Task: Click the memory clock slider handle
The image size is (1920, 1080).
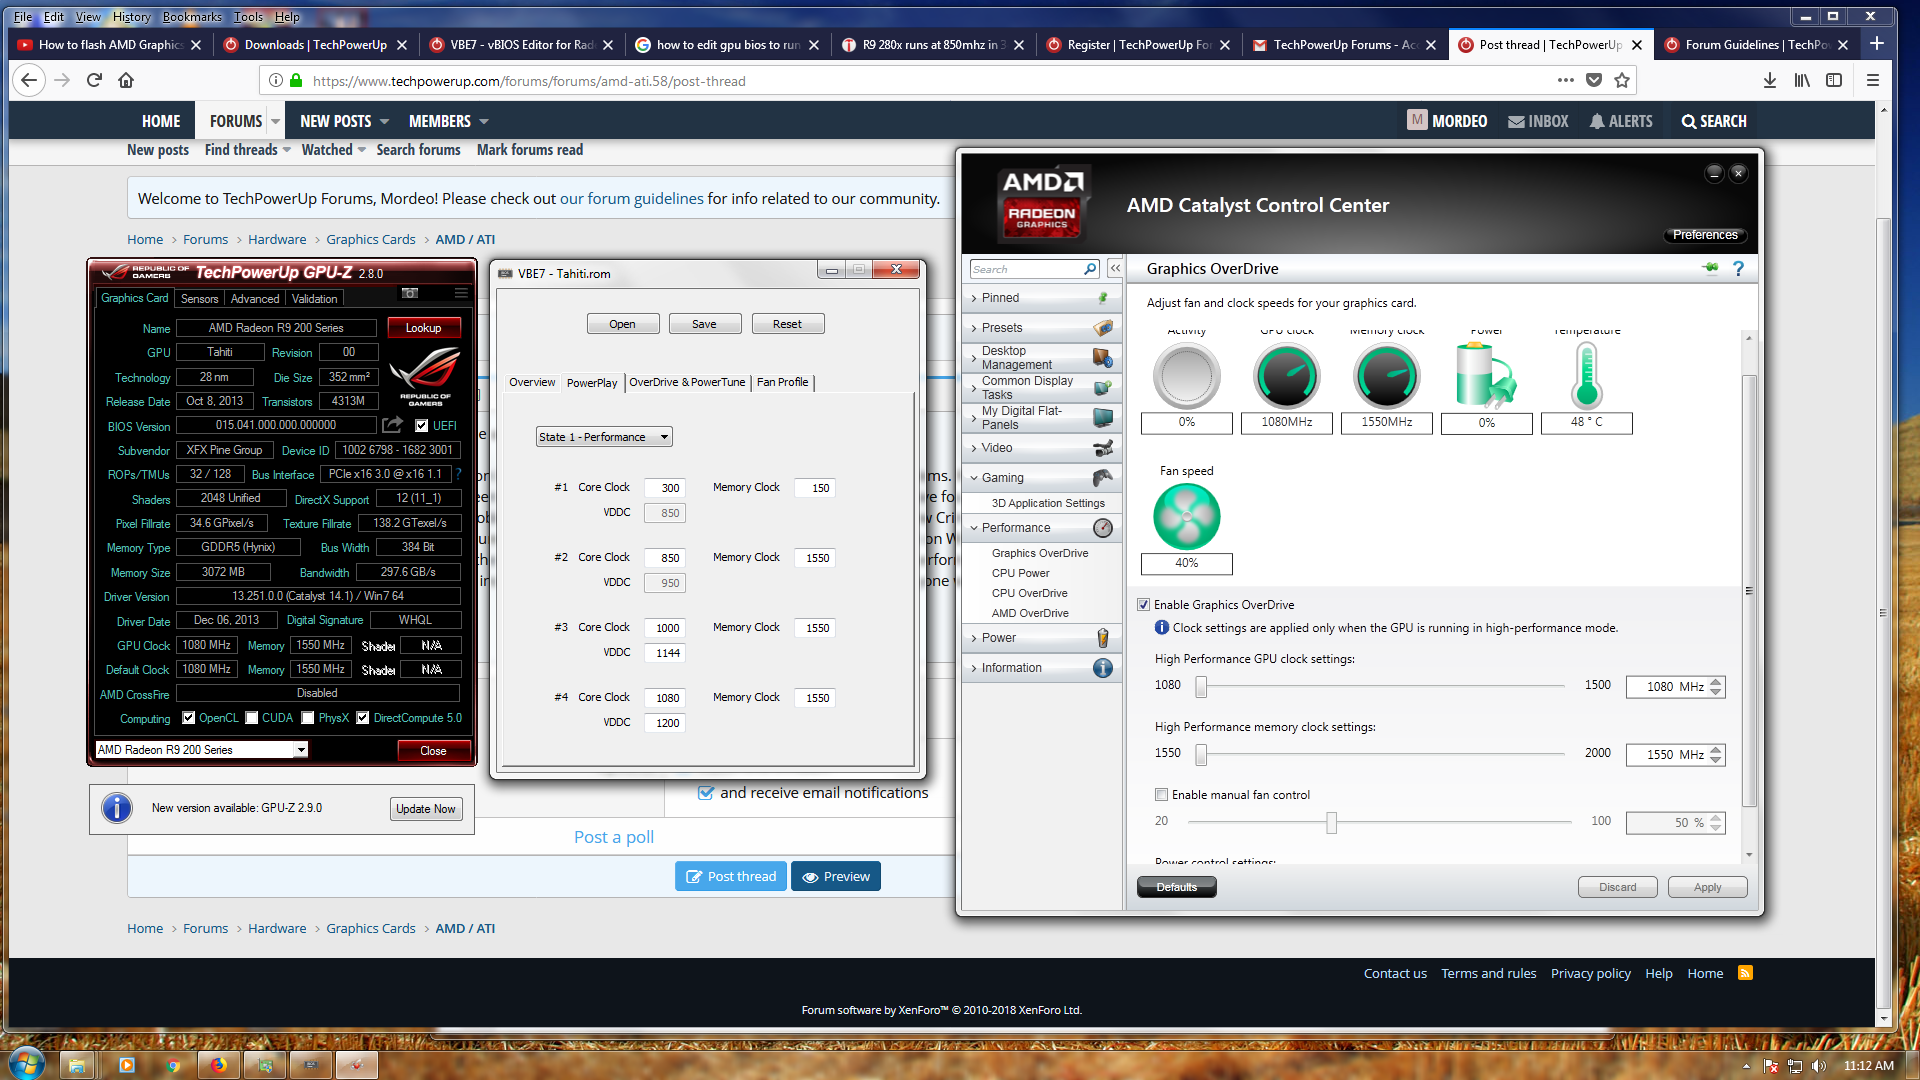Action: click(x=1201, y=754)
